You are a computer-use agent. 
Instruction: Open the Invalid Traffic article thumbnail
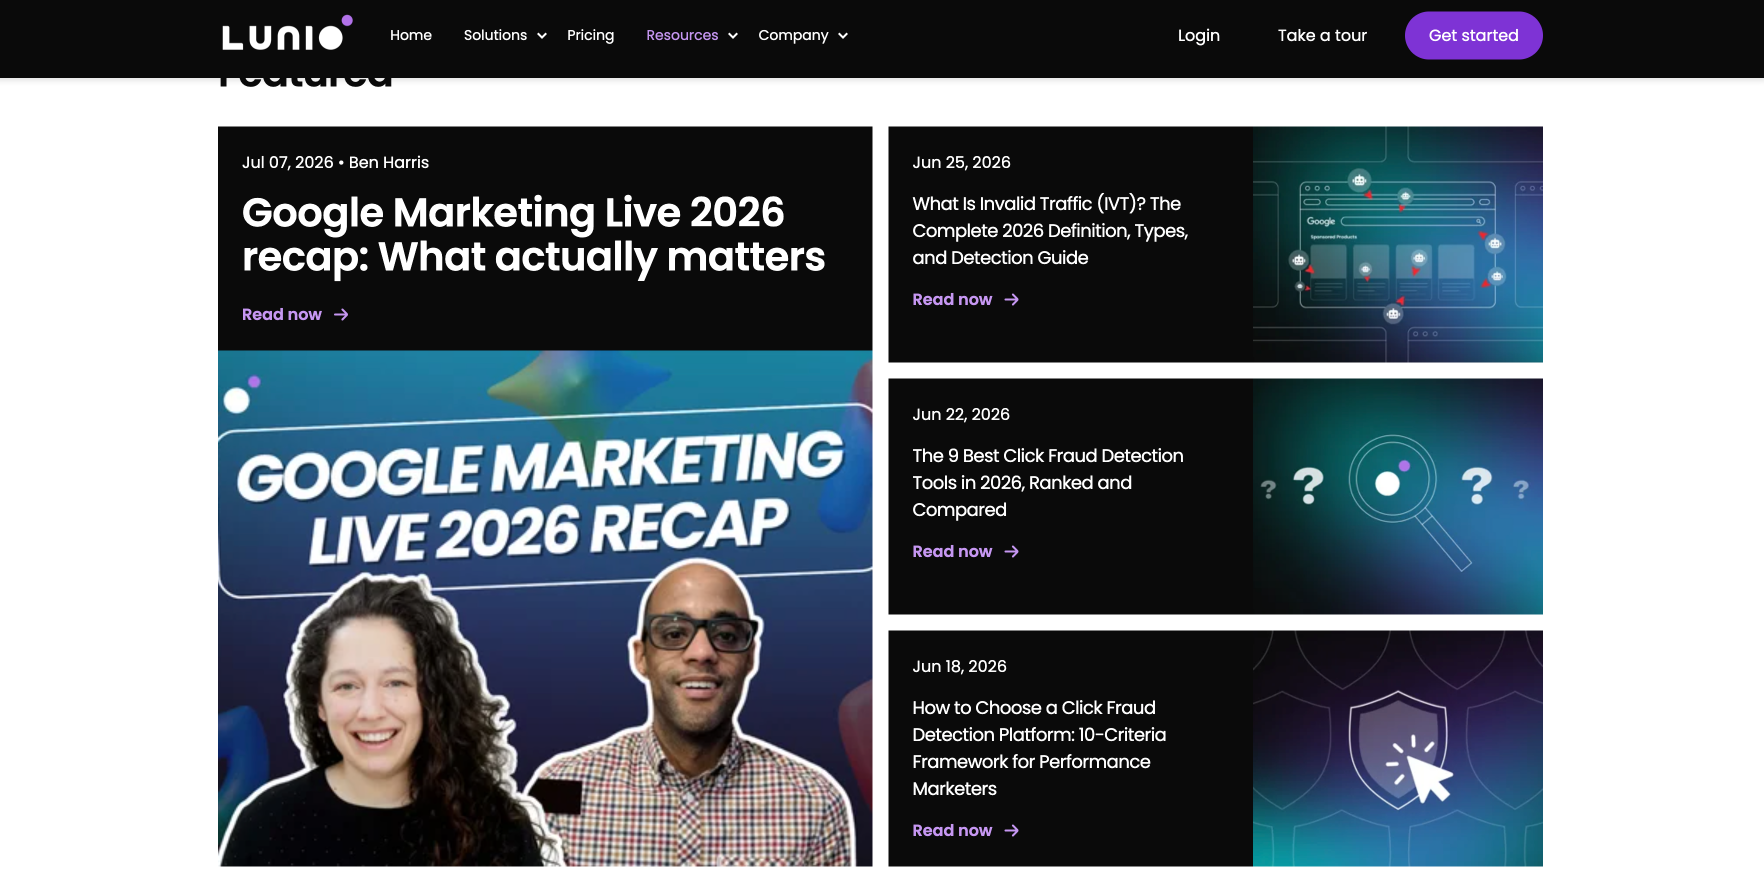[1398, 244]
